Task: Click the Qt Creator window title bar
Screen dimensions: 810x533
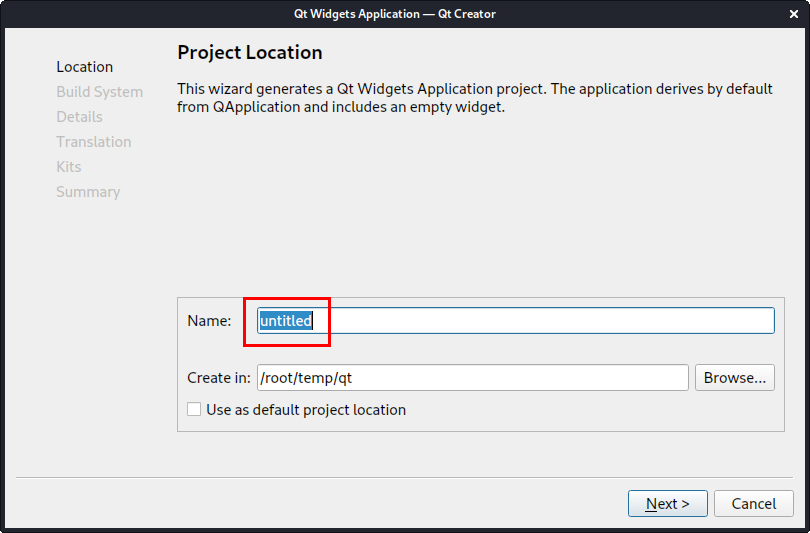Action: (405, 14)
